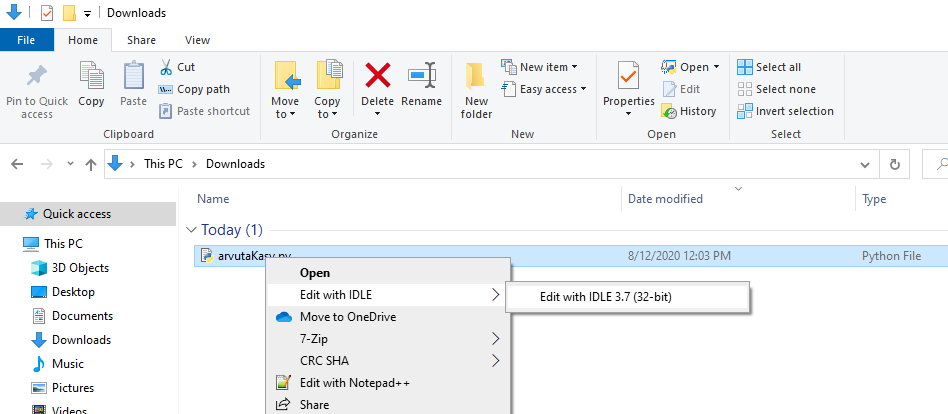Choose Edit with IDLE 3.7 (32-bit)

[612, 296]
